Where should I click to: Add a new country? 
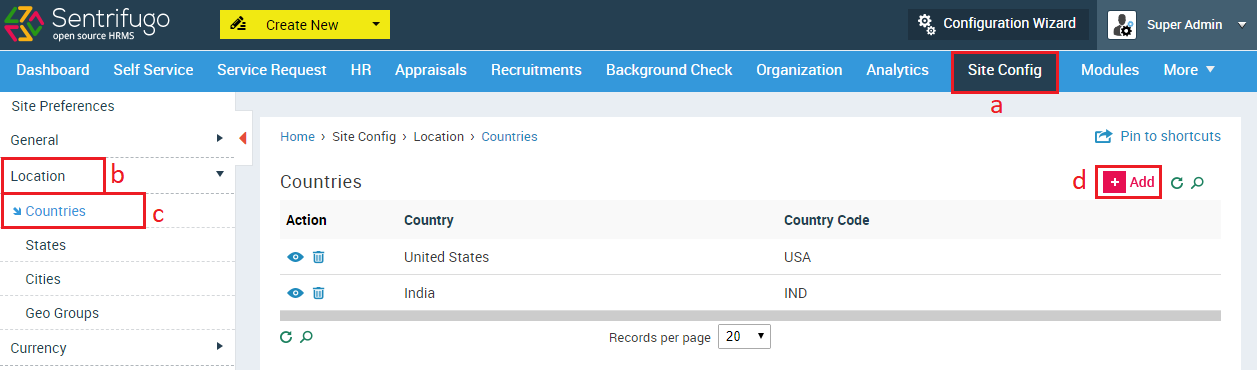1129,182
